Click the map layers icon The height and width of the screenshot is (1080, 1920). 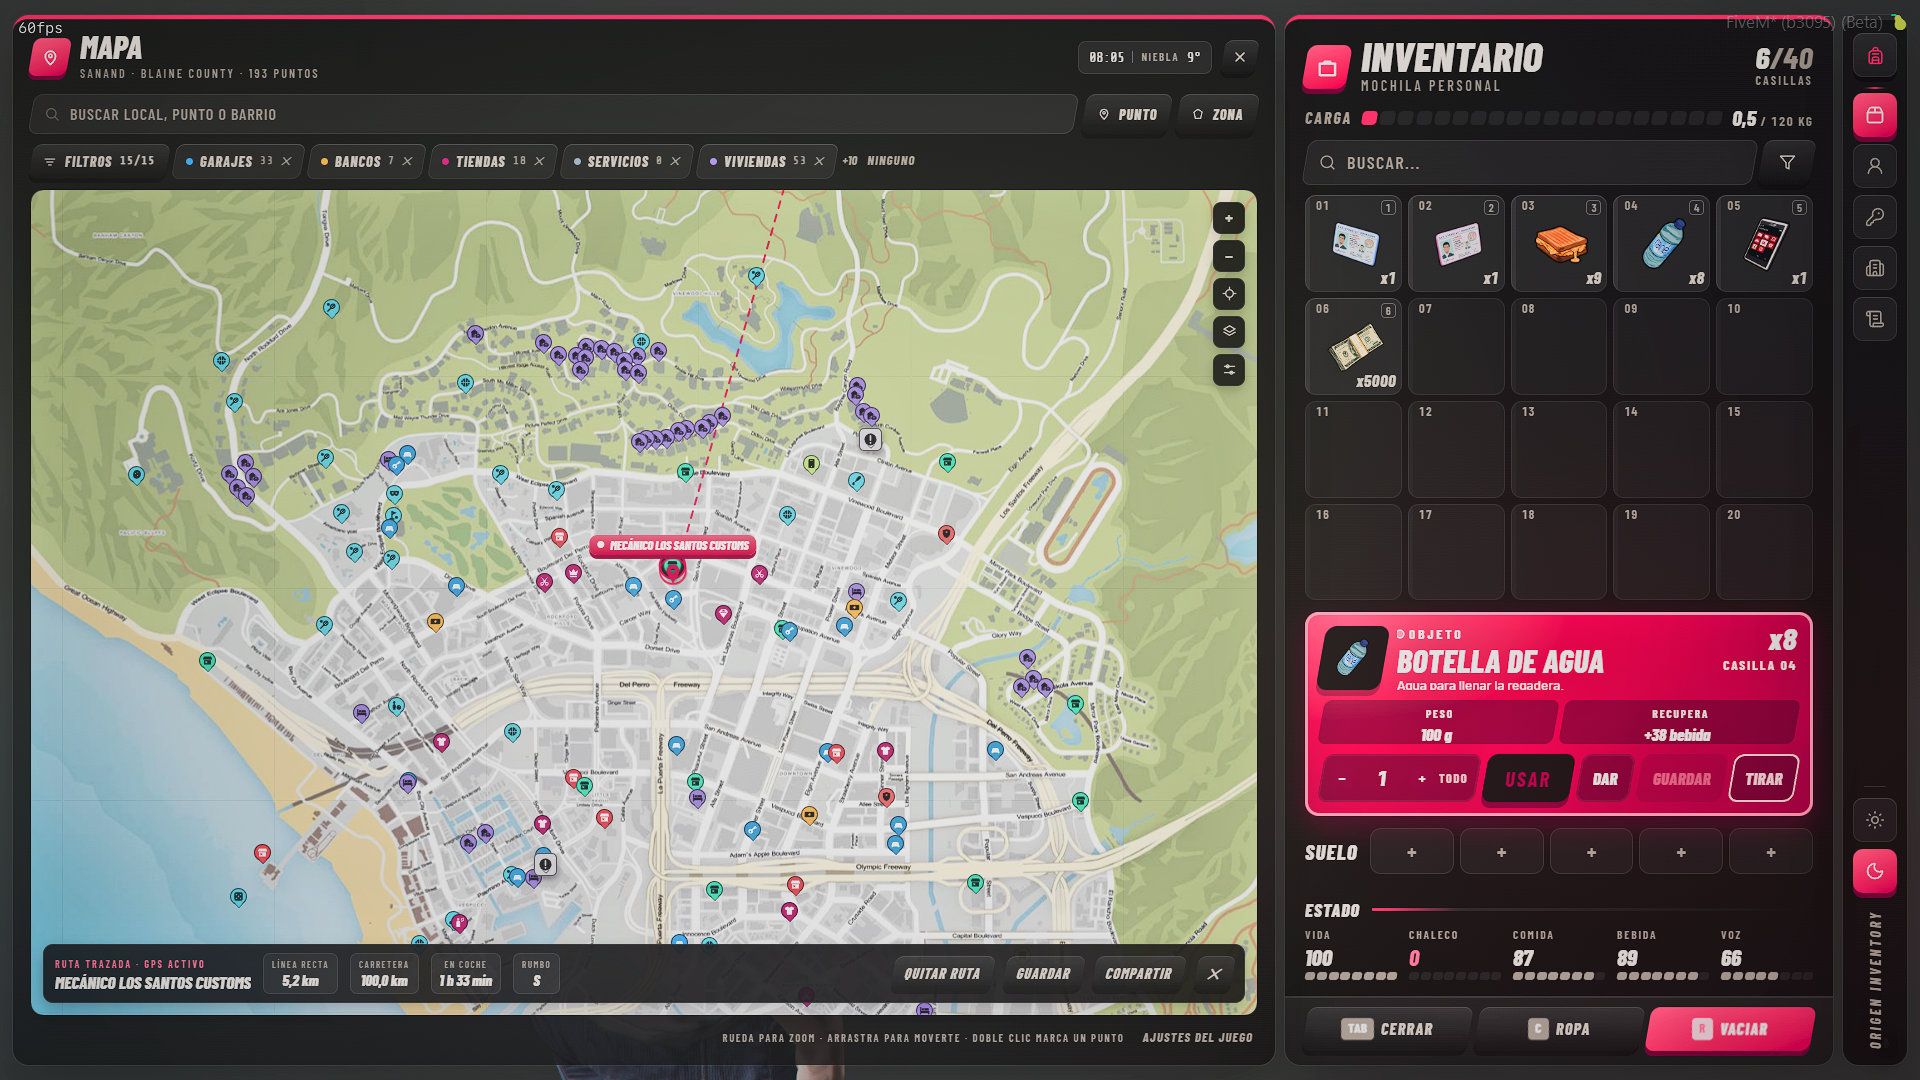click(1229, 332)
